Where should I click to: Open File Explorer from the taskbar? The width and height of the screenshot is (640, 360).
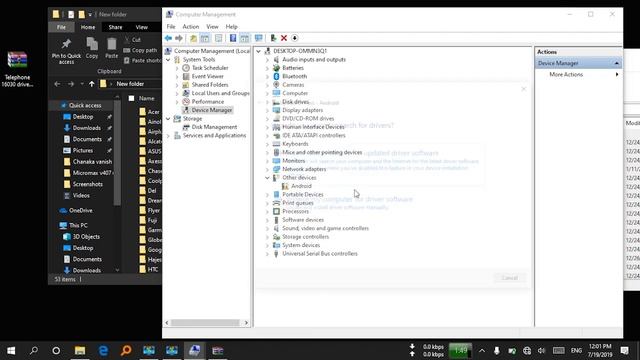coord(80,351)
